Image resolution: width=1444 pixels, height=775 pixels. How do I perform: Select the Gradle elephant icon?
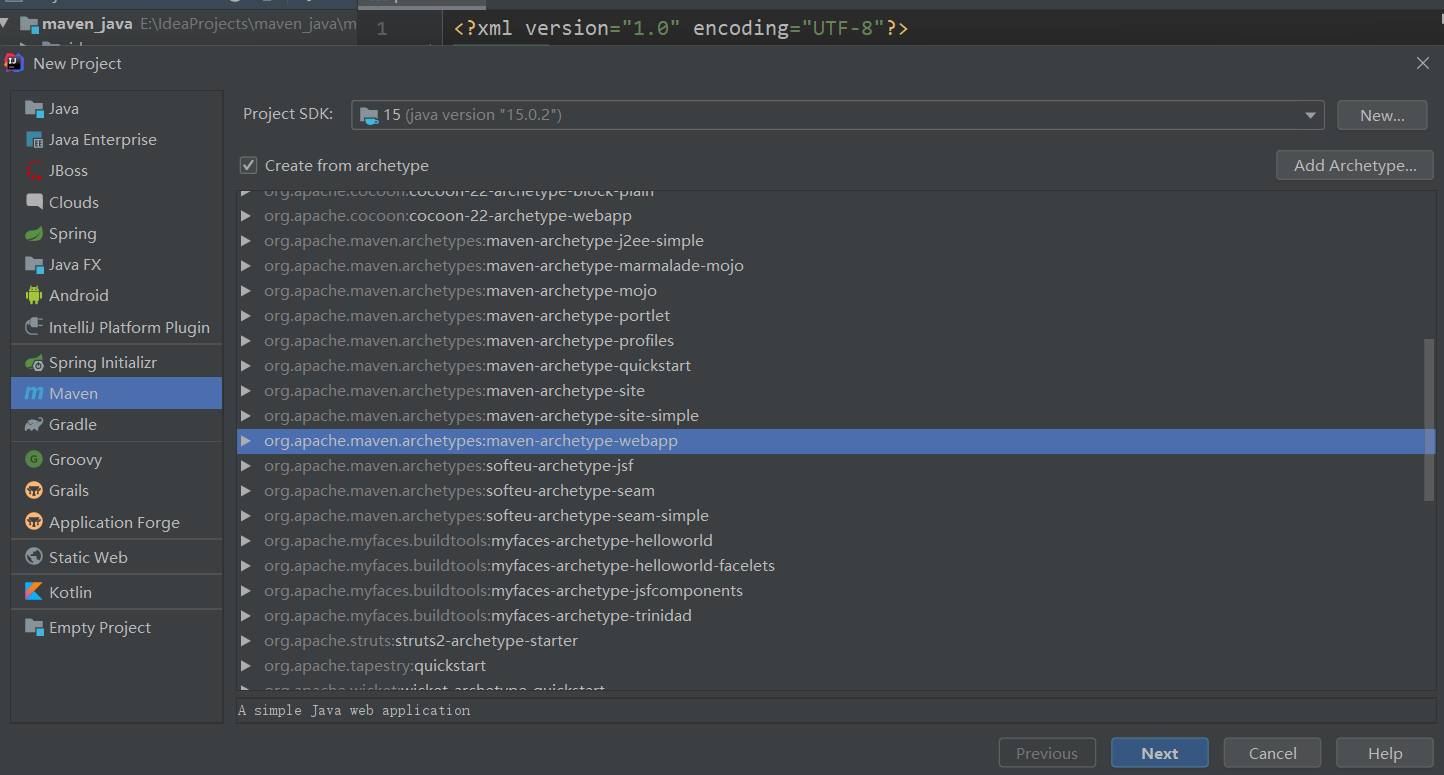pyautogui.click(x=34, y=425)
